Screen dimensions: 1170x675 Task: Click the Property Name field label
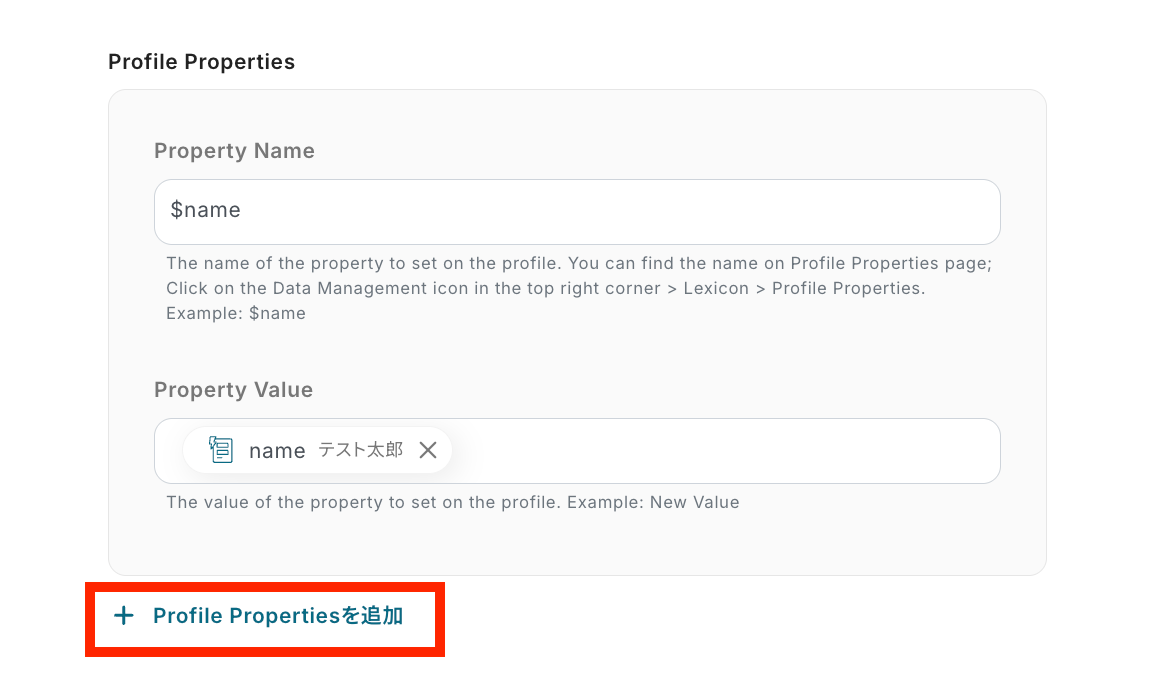[x=234, y=151]
